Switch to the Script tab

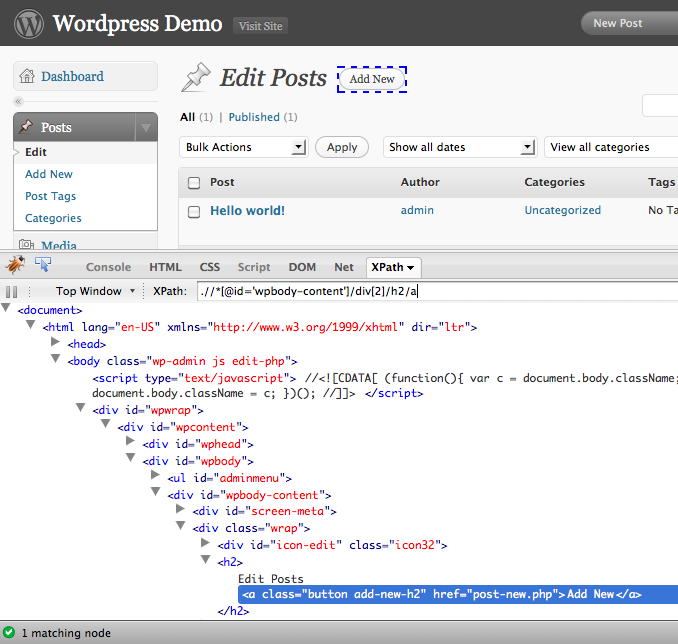pos(254,267)
